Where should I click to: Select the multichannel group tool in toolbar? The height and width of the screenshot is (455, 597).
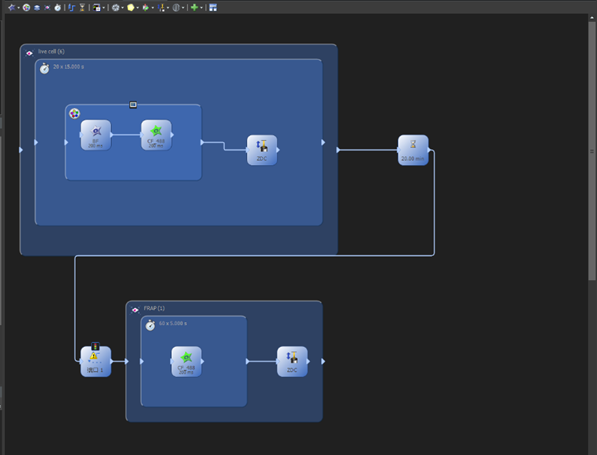coord(26,7)
